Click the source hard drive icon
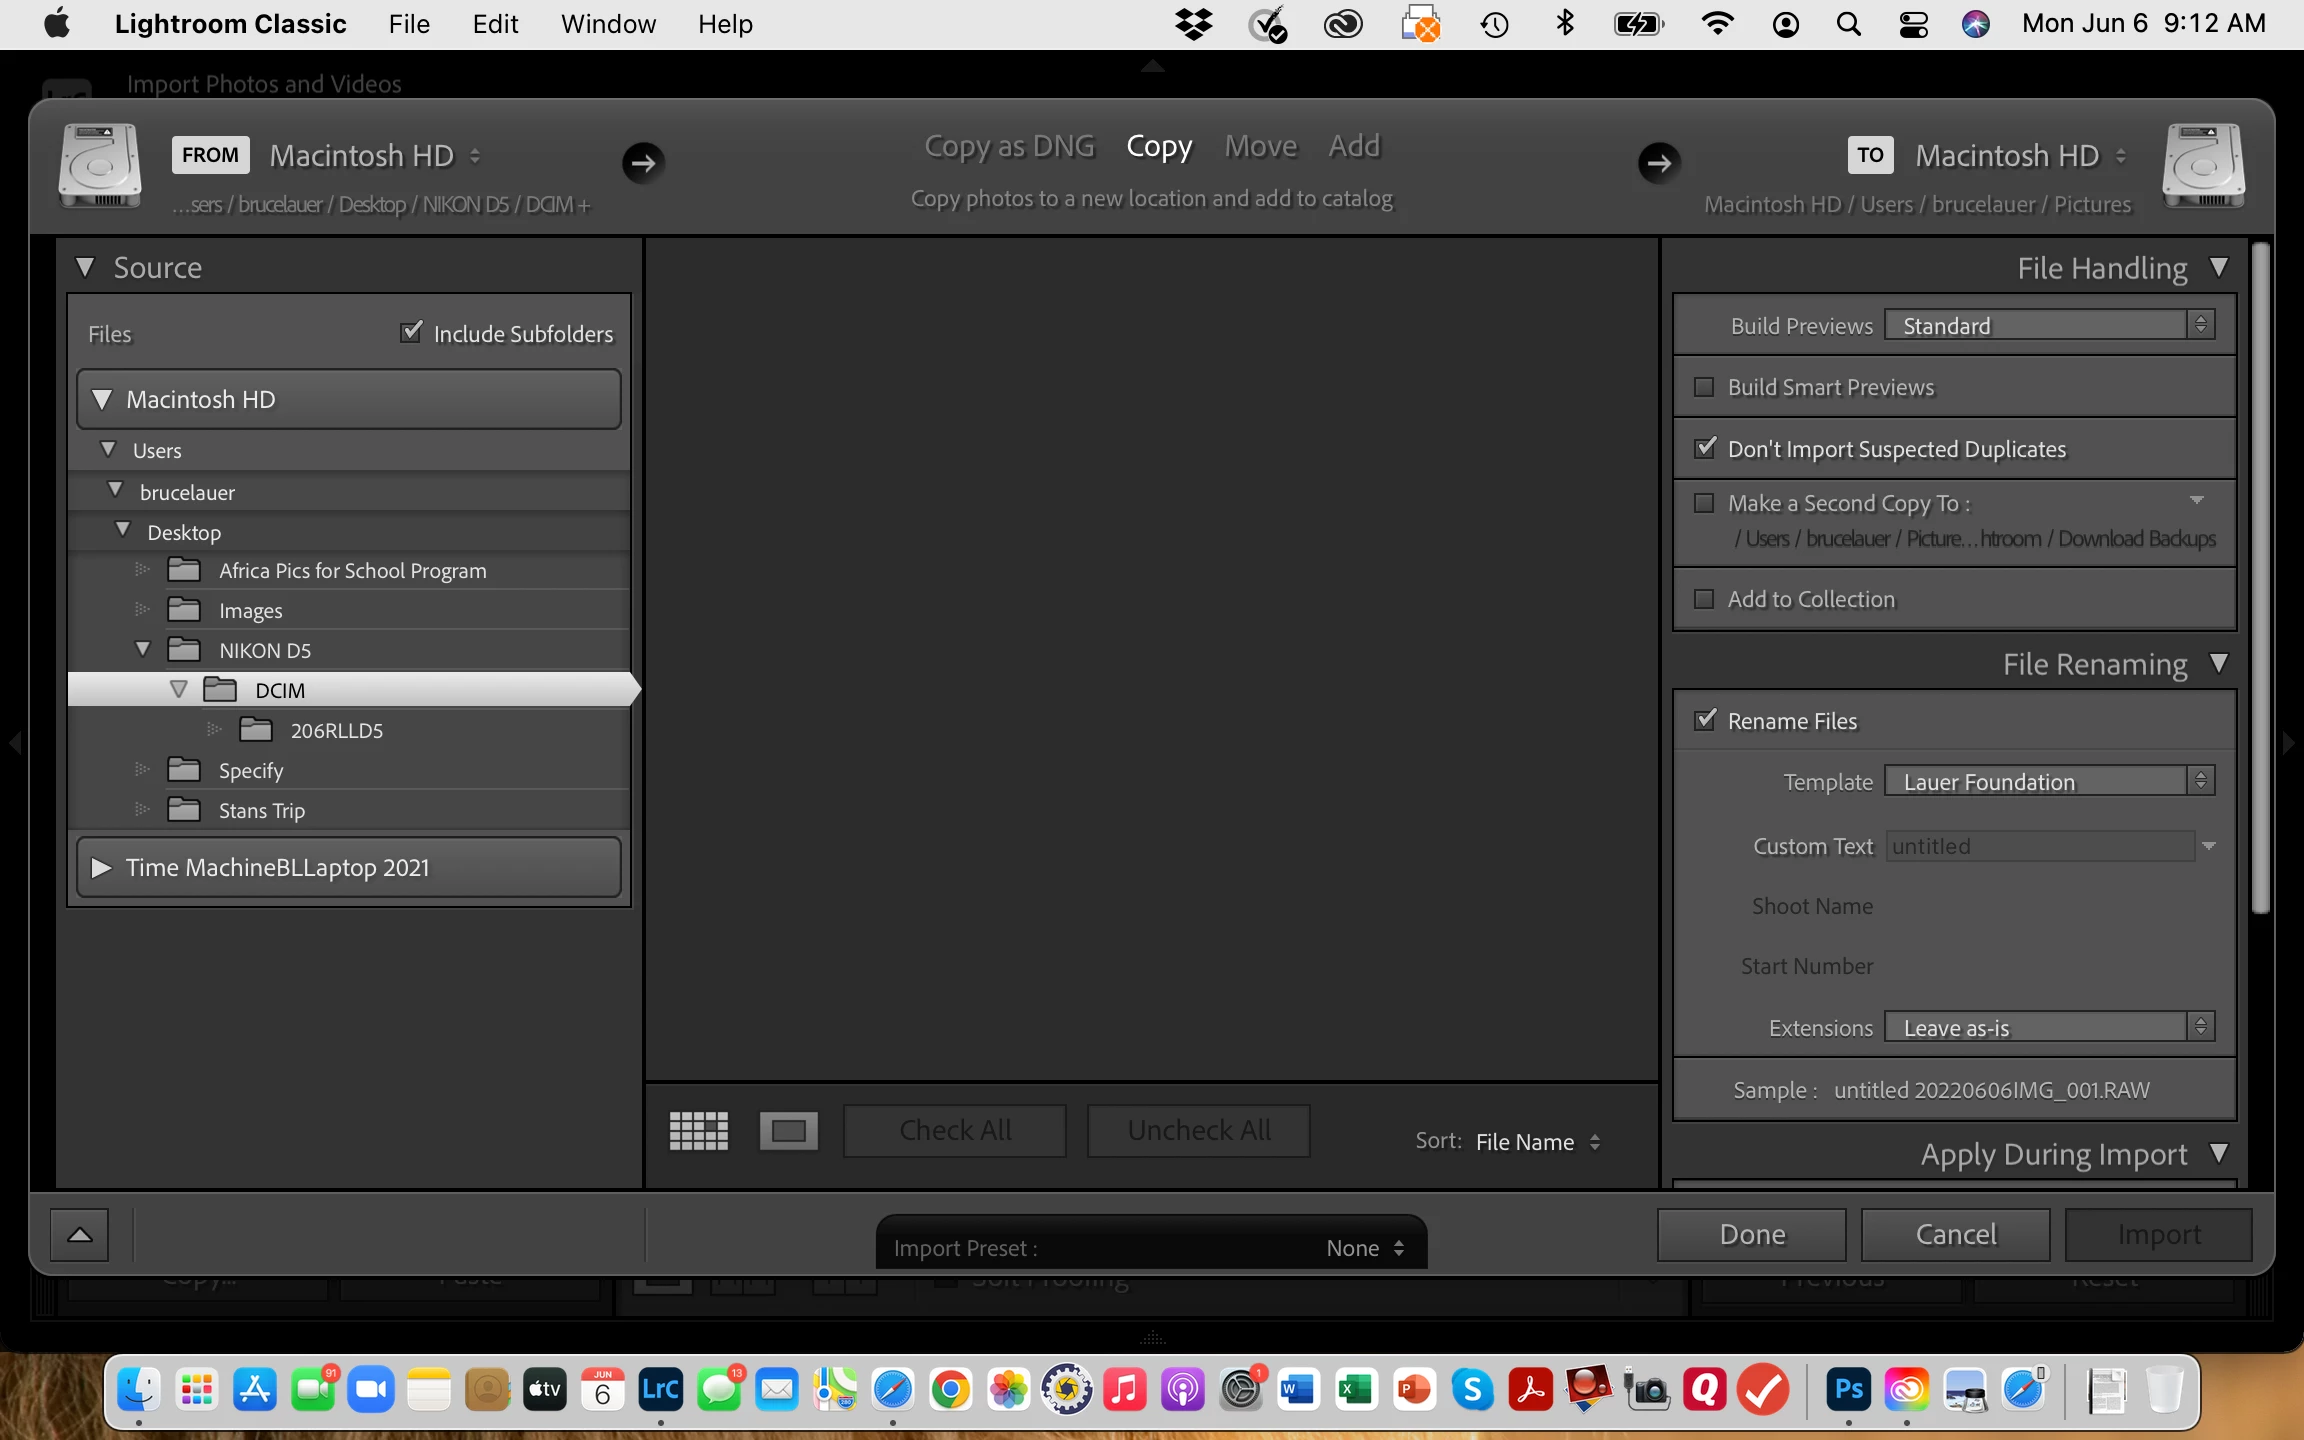This screenshot has width=2304, height=1440. tap(100, 166)
